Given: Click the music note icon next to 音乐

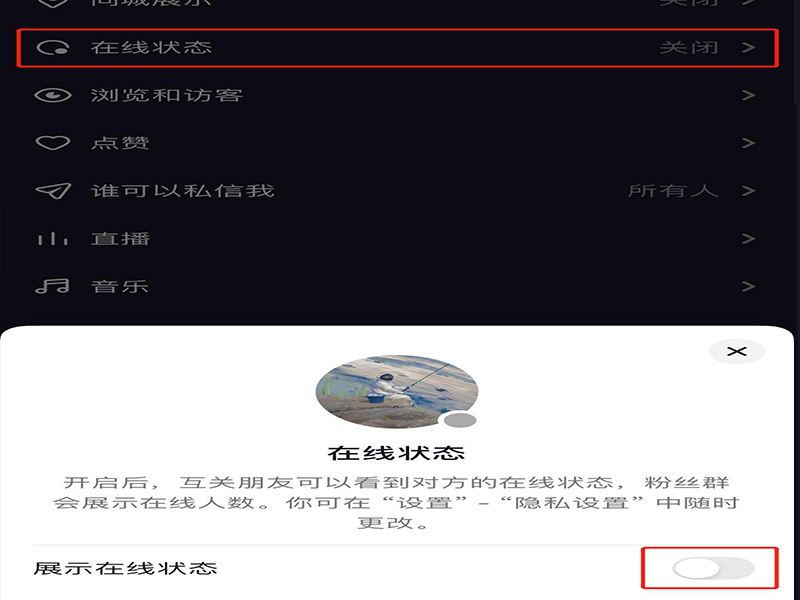Looking at the screenshot, I should click(53, 286).
